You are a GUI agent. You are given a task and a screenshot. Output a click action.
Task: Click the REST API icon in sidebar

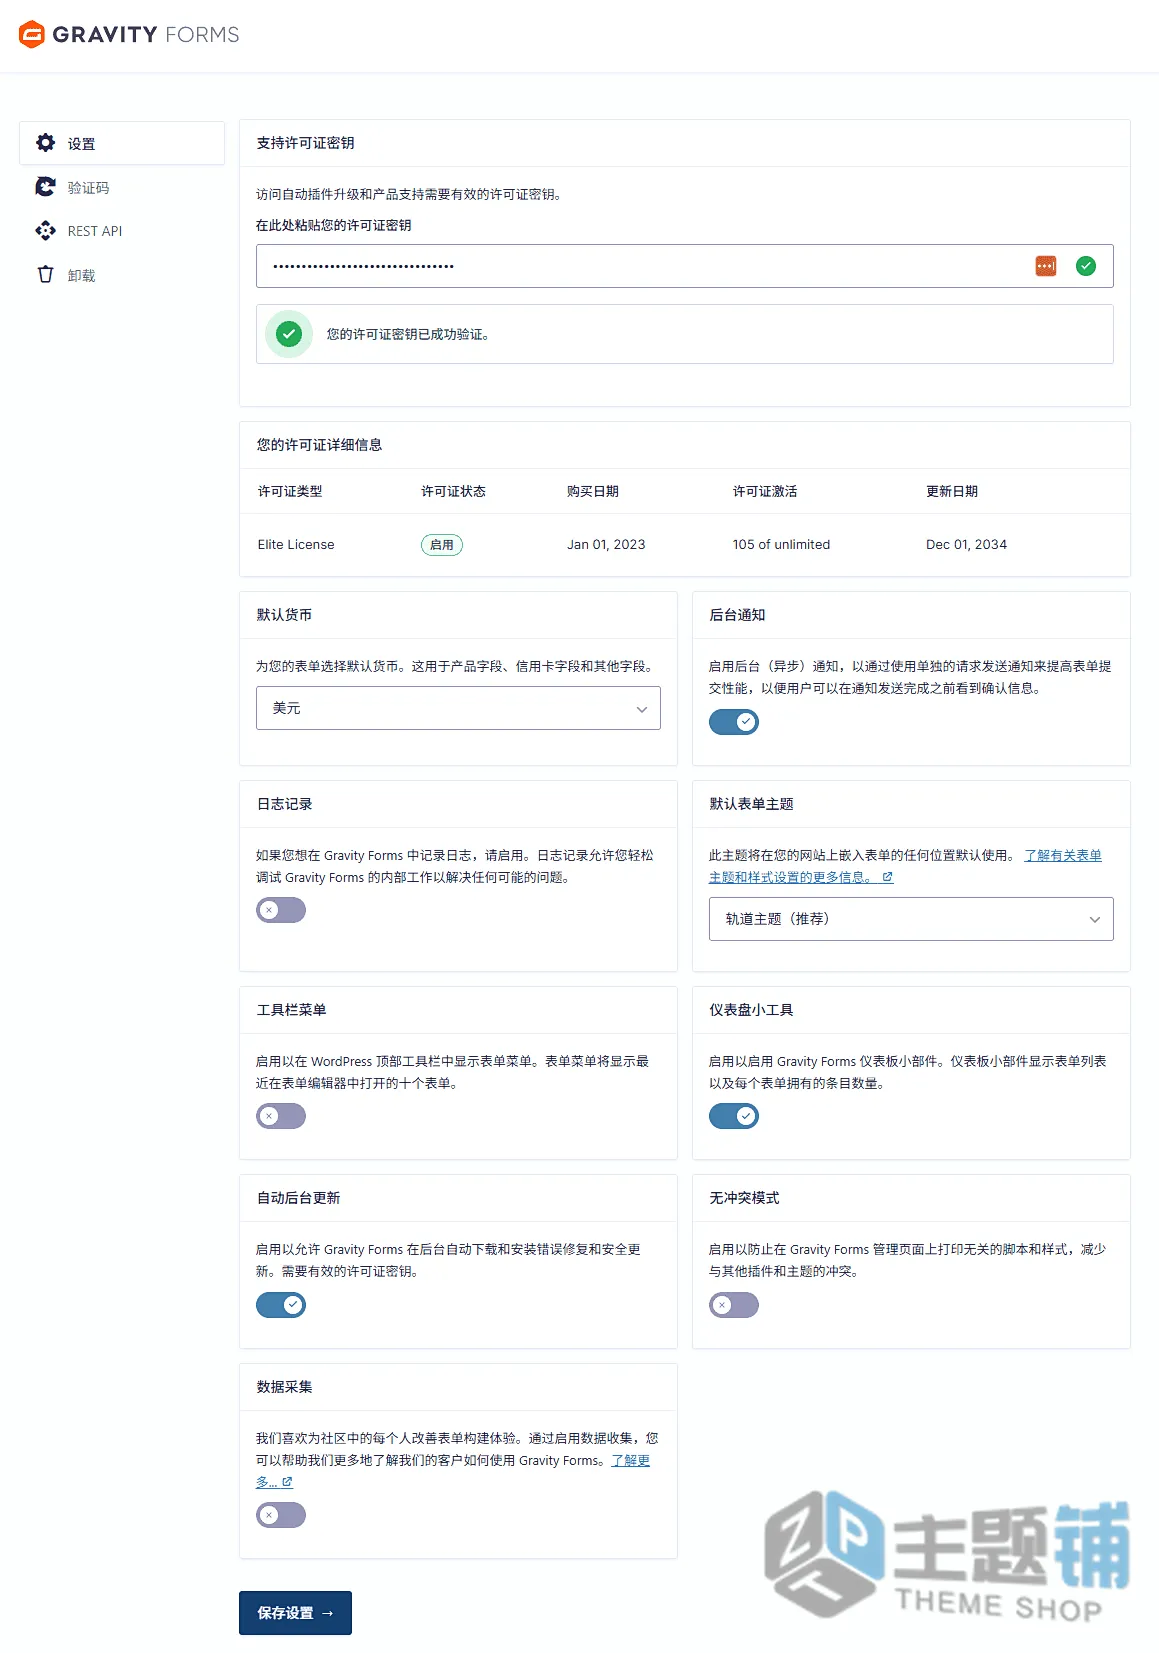45,231
